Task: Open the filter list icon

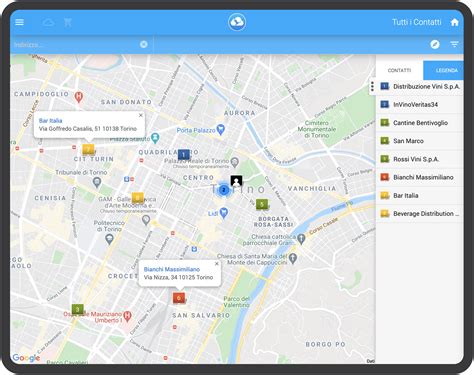Action: [454, 44]
